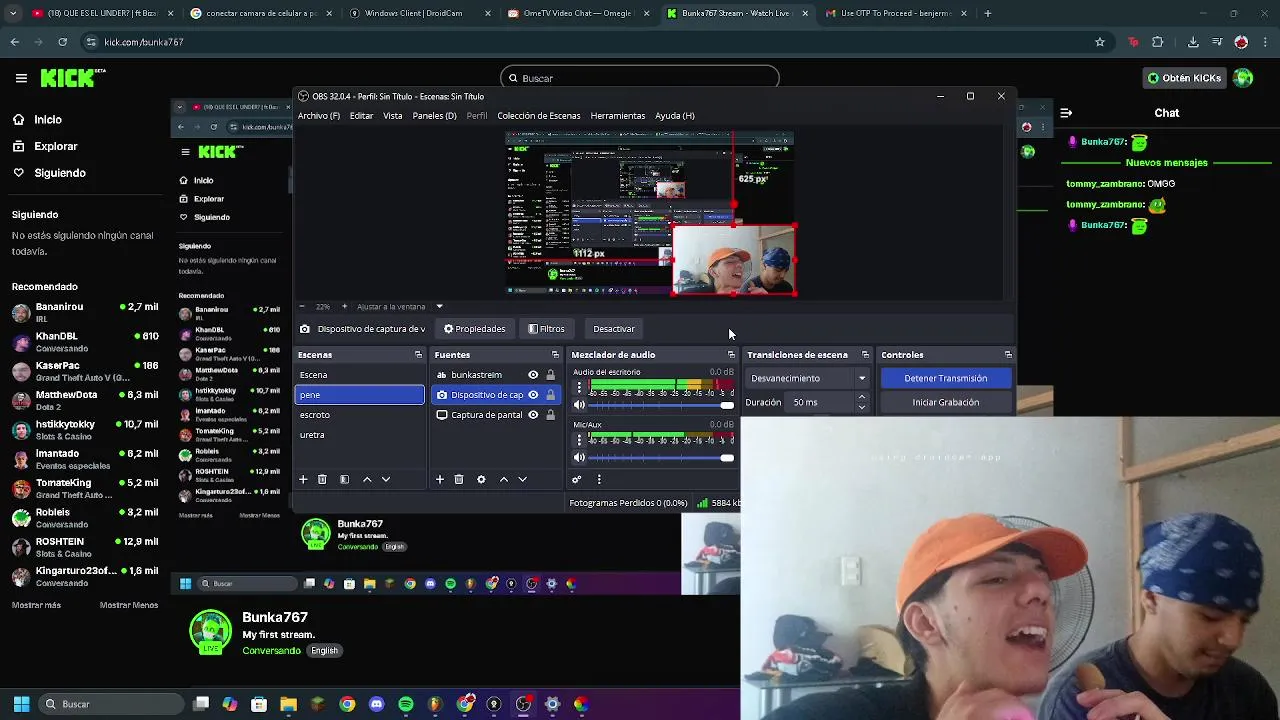This screenshot has width=1280, height=720.
Task: Toggle lock on Dispositivo de captura source
Action: (550, 395)
